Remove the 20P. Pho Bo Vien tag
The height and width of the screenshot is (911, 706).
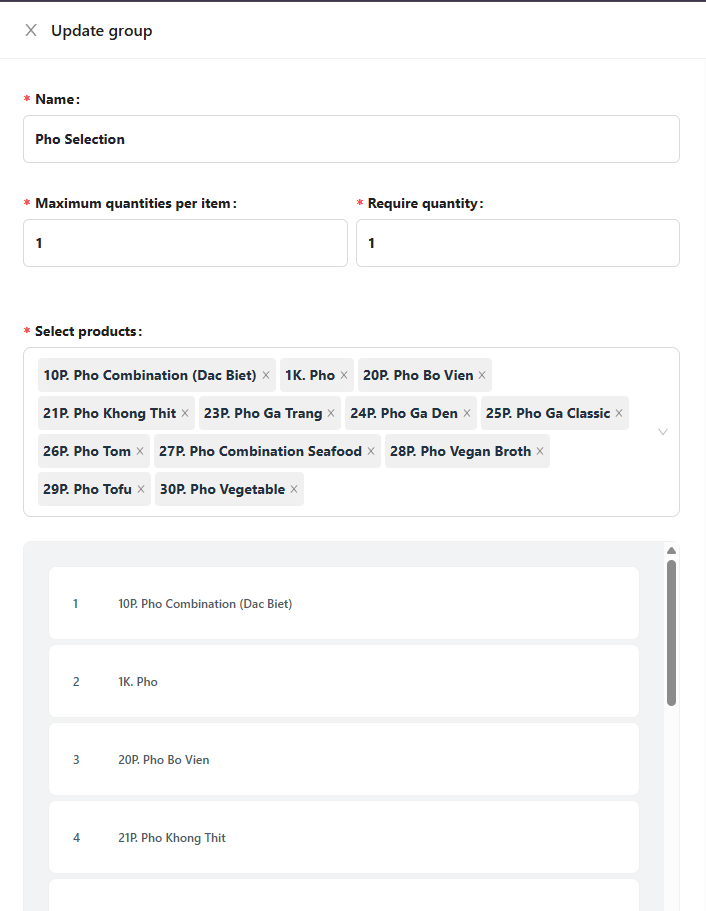[x=480, y=375]
